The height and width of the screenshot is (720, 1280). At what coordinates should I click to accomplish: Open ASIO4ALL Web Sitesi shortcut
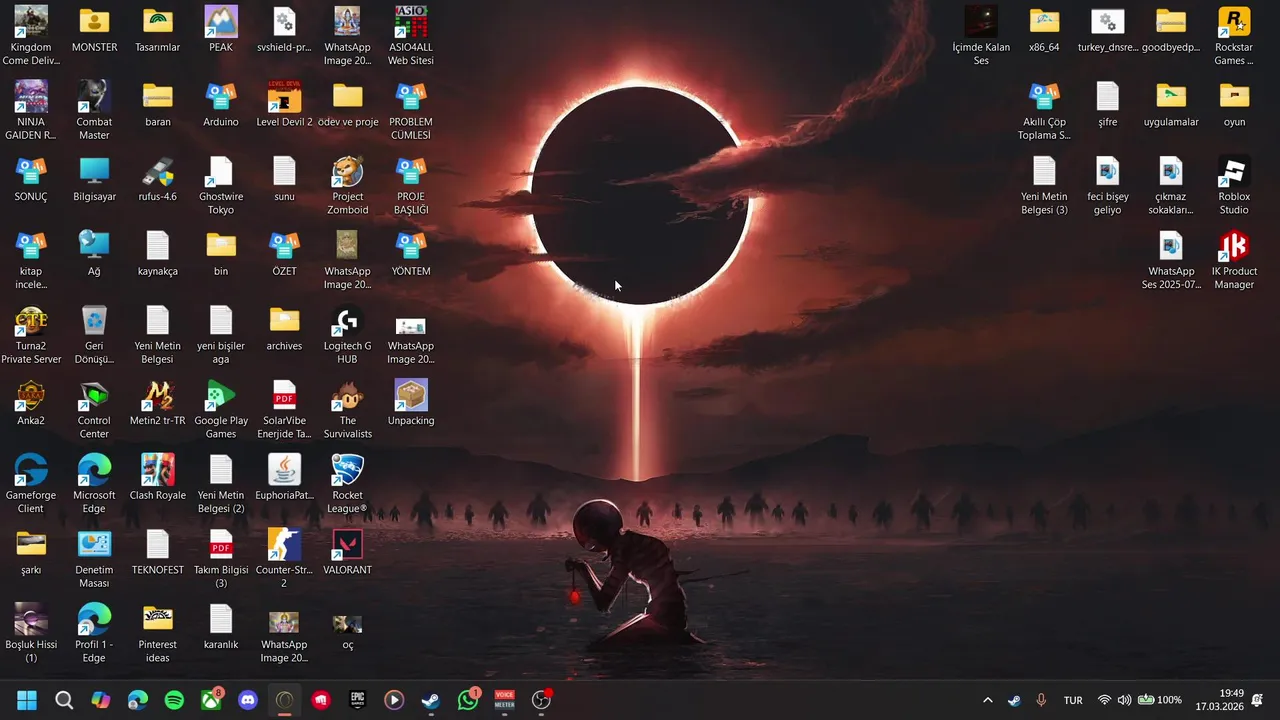[411, 36]
